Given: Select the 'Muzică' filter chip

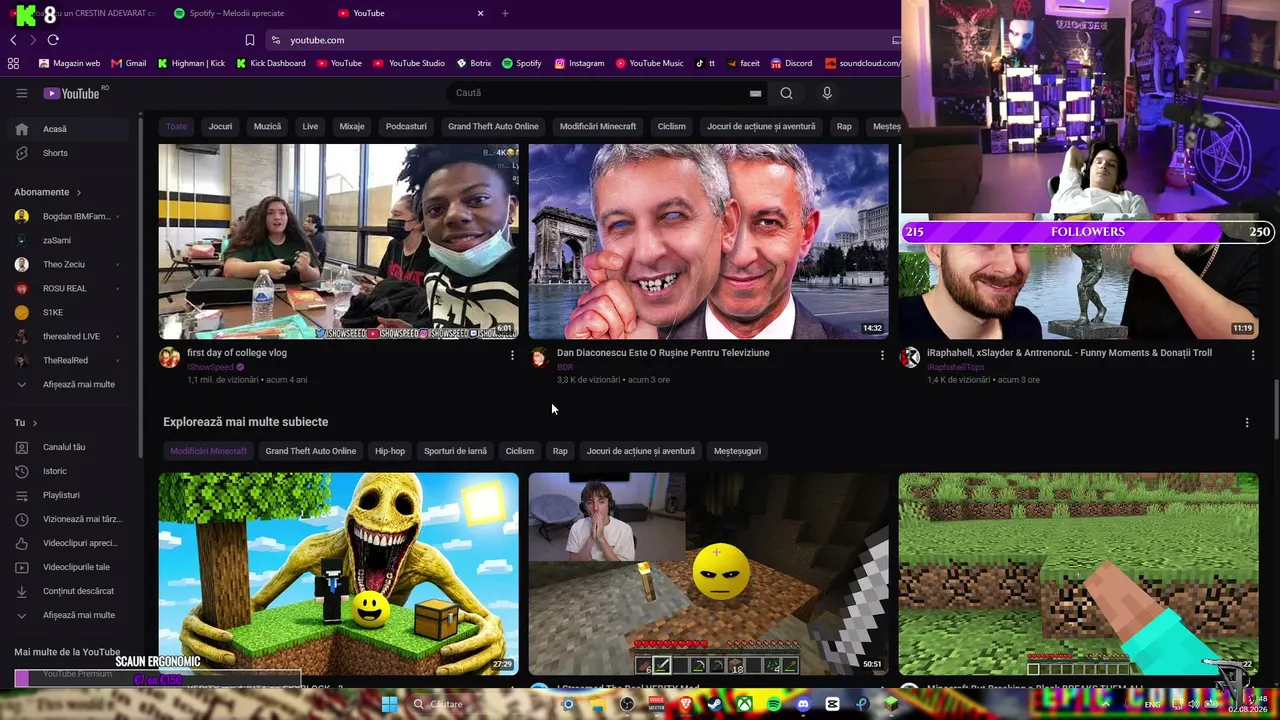Looking at the screenshot, I should pos(267,126).
